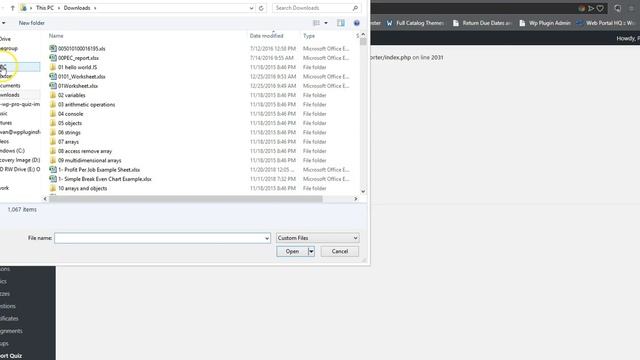
Task: Click the Howdy greeting in the WordPress admin bar
Action: [x=628, y=38]
